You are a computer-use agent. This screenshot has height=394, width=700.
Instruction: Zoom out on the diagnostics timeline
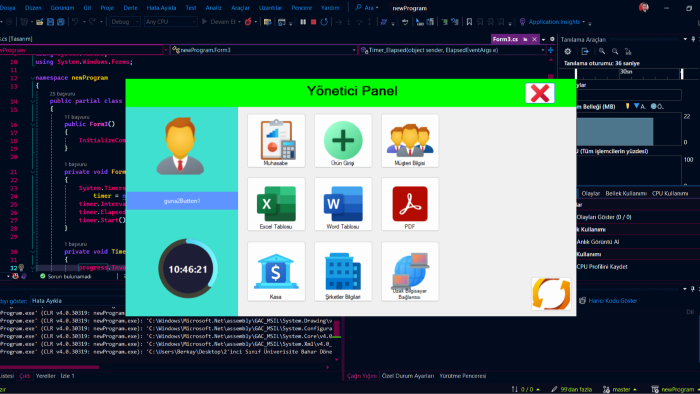click(615, 51)
